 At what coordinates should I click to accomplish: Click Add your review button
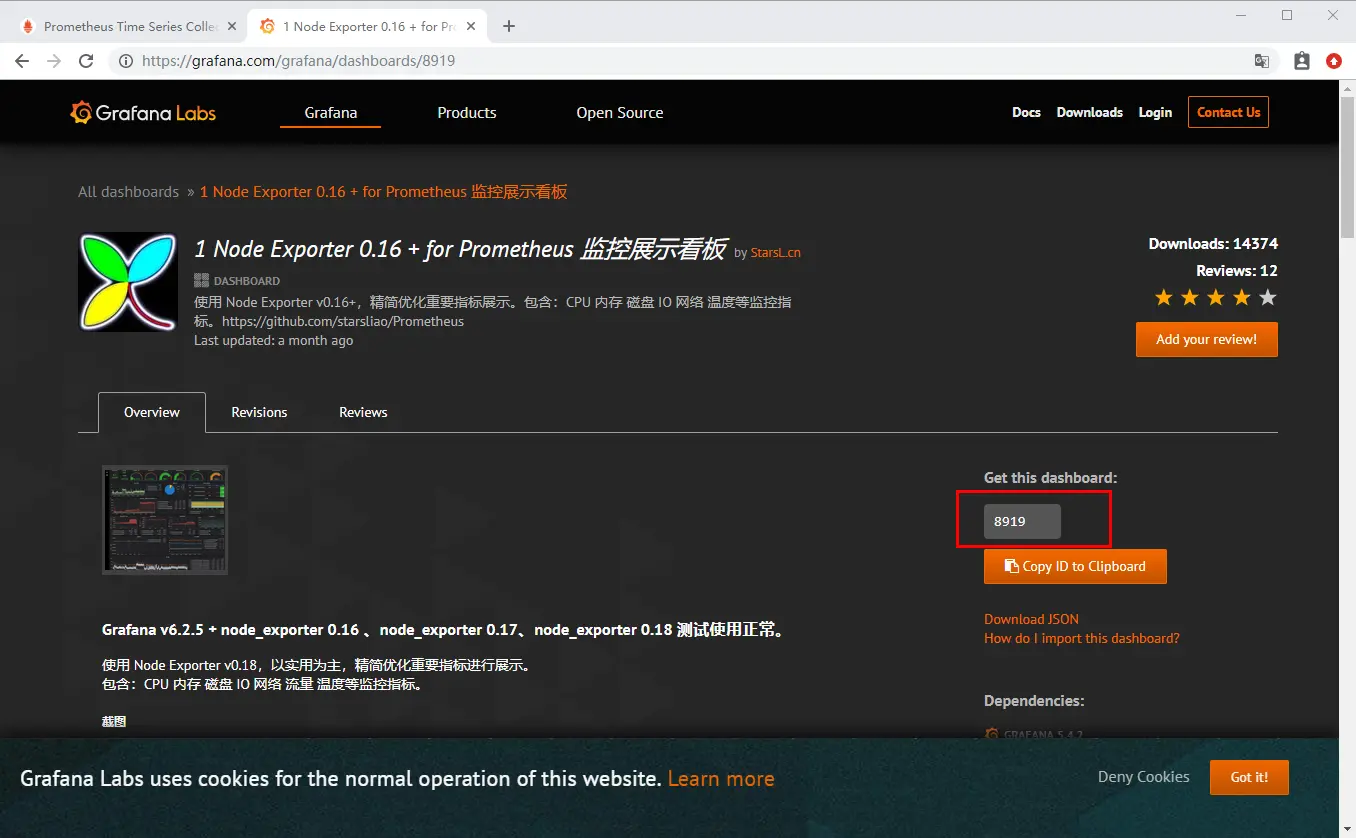click(x=1206, y=339)
